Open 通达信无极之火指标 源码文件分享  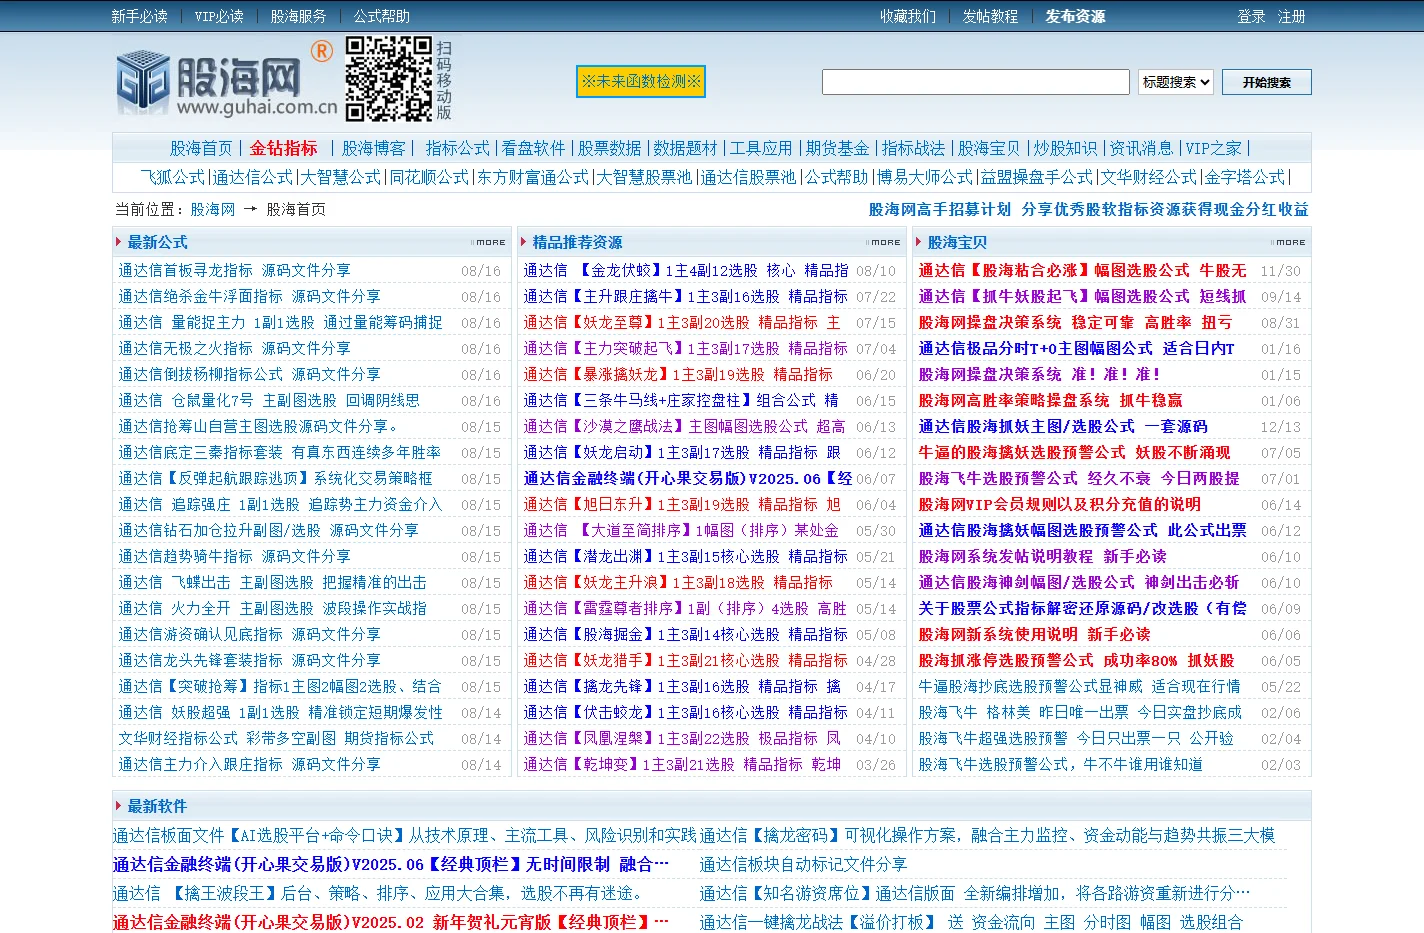click(234, 348)
